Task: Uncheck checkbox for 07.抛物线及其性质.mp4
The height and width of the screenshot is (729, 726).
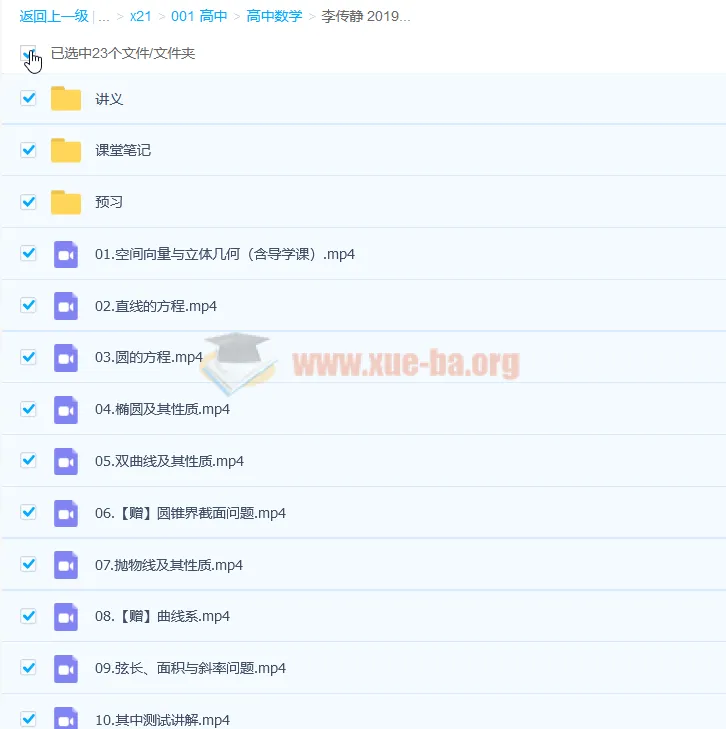Action: click(28, 564)
